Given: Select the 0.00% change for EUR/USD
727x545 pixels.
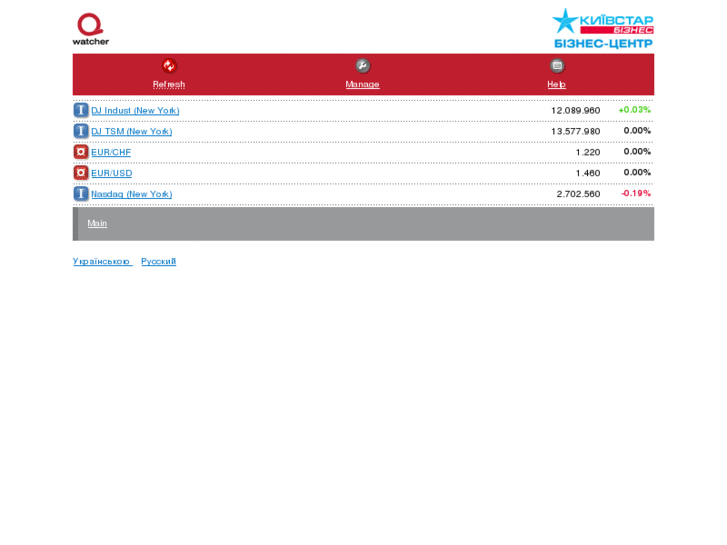Looking at the screenshot, I should [637, 173].
